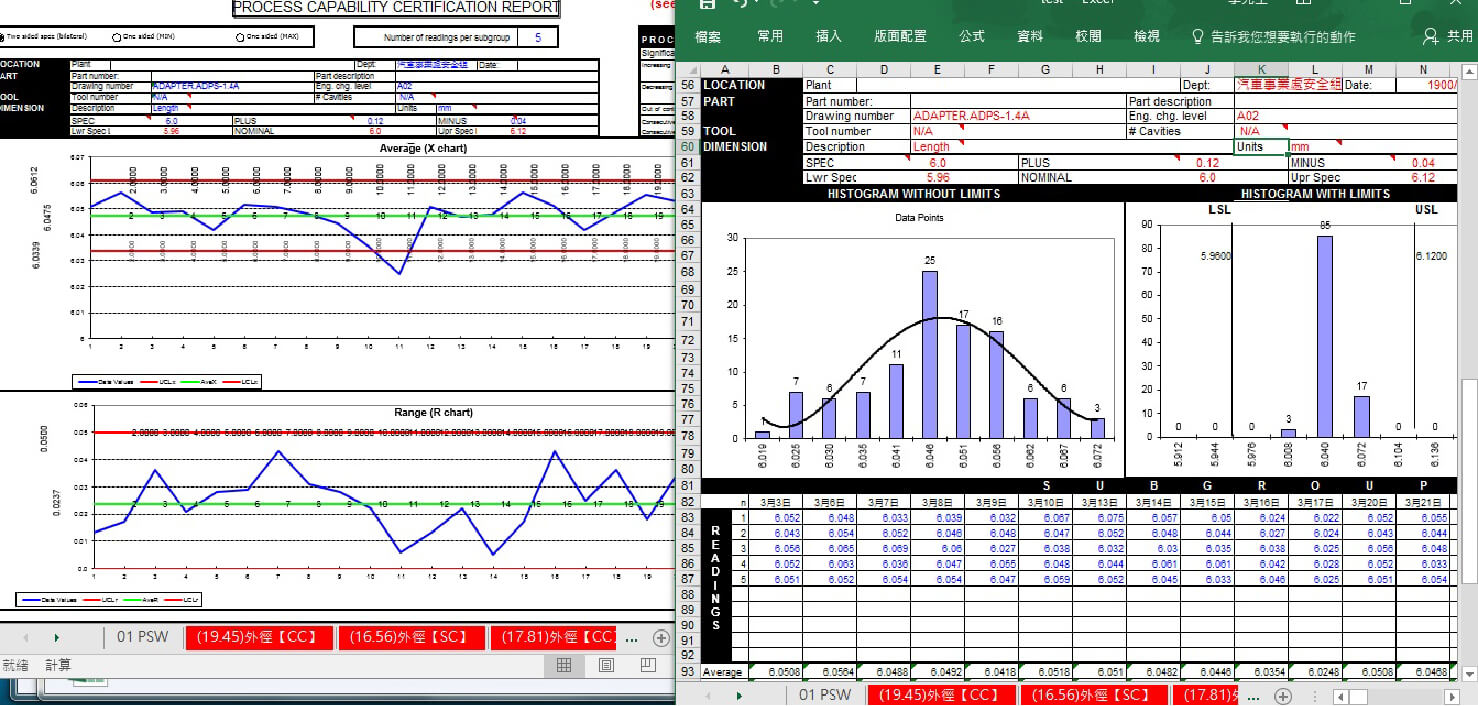Image resolution: width=1478 pixels, height=706 pixels.
Task: Add a new sheet in left window
Action: (661, 637)
